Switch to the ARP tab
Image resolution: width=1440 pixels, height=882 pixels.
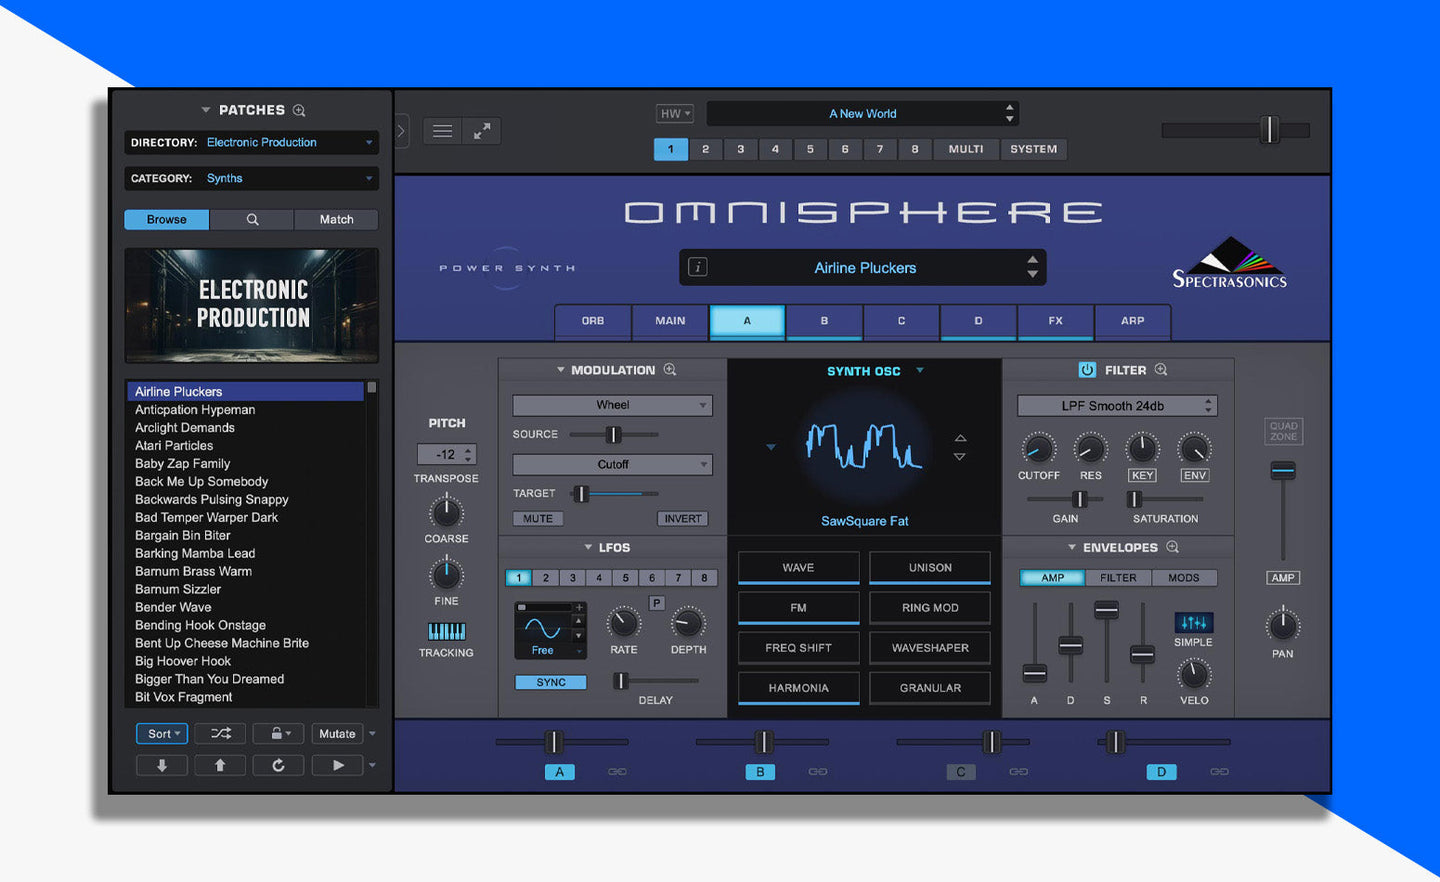click(x=1132, y=321)
